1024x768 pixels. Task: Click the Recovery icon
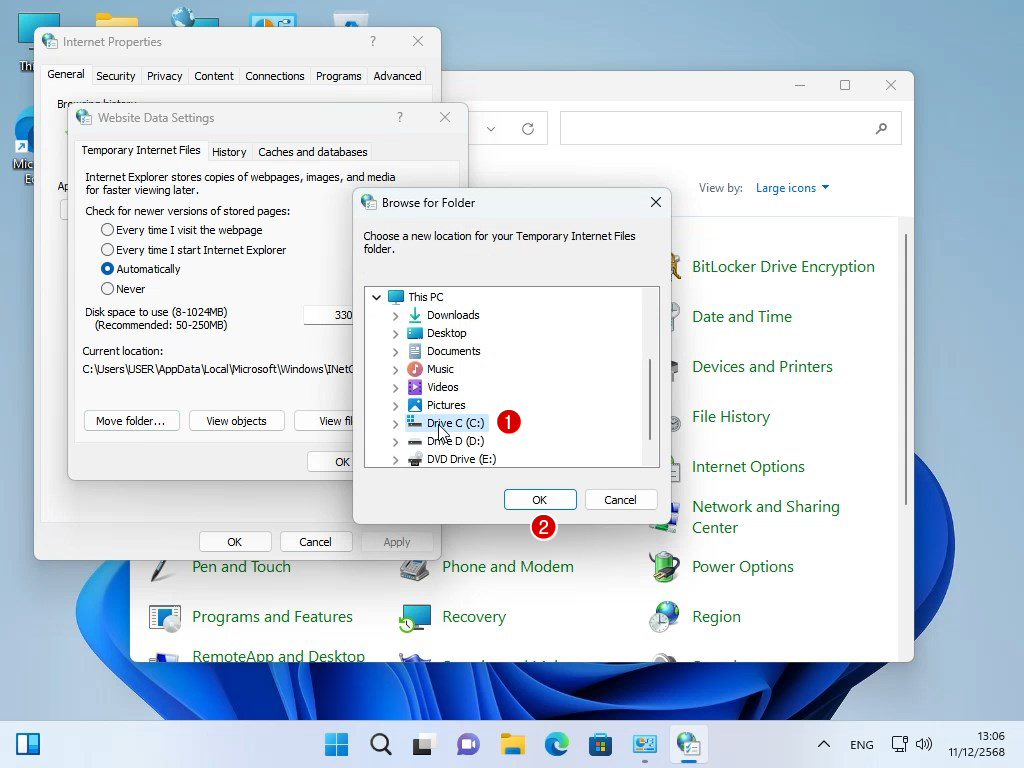click(415, 617)
